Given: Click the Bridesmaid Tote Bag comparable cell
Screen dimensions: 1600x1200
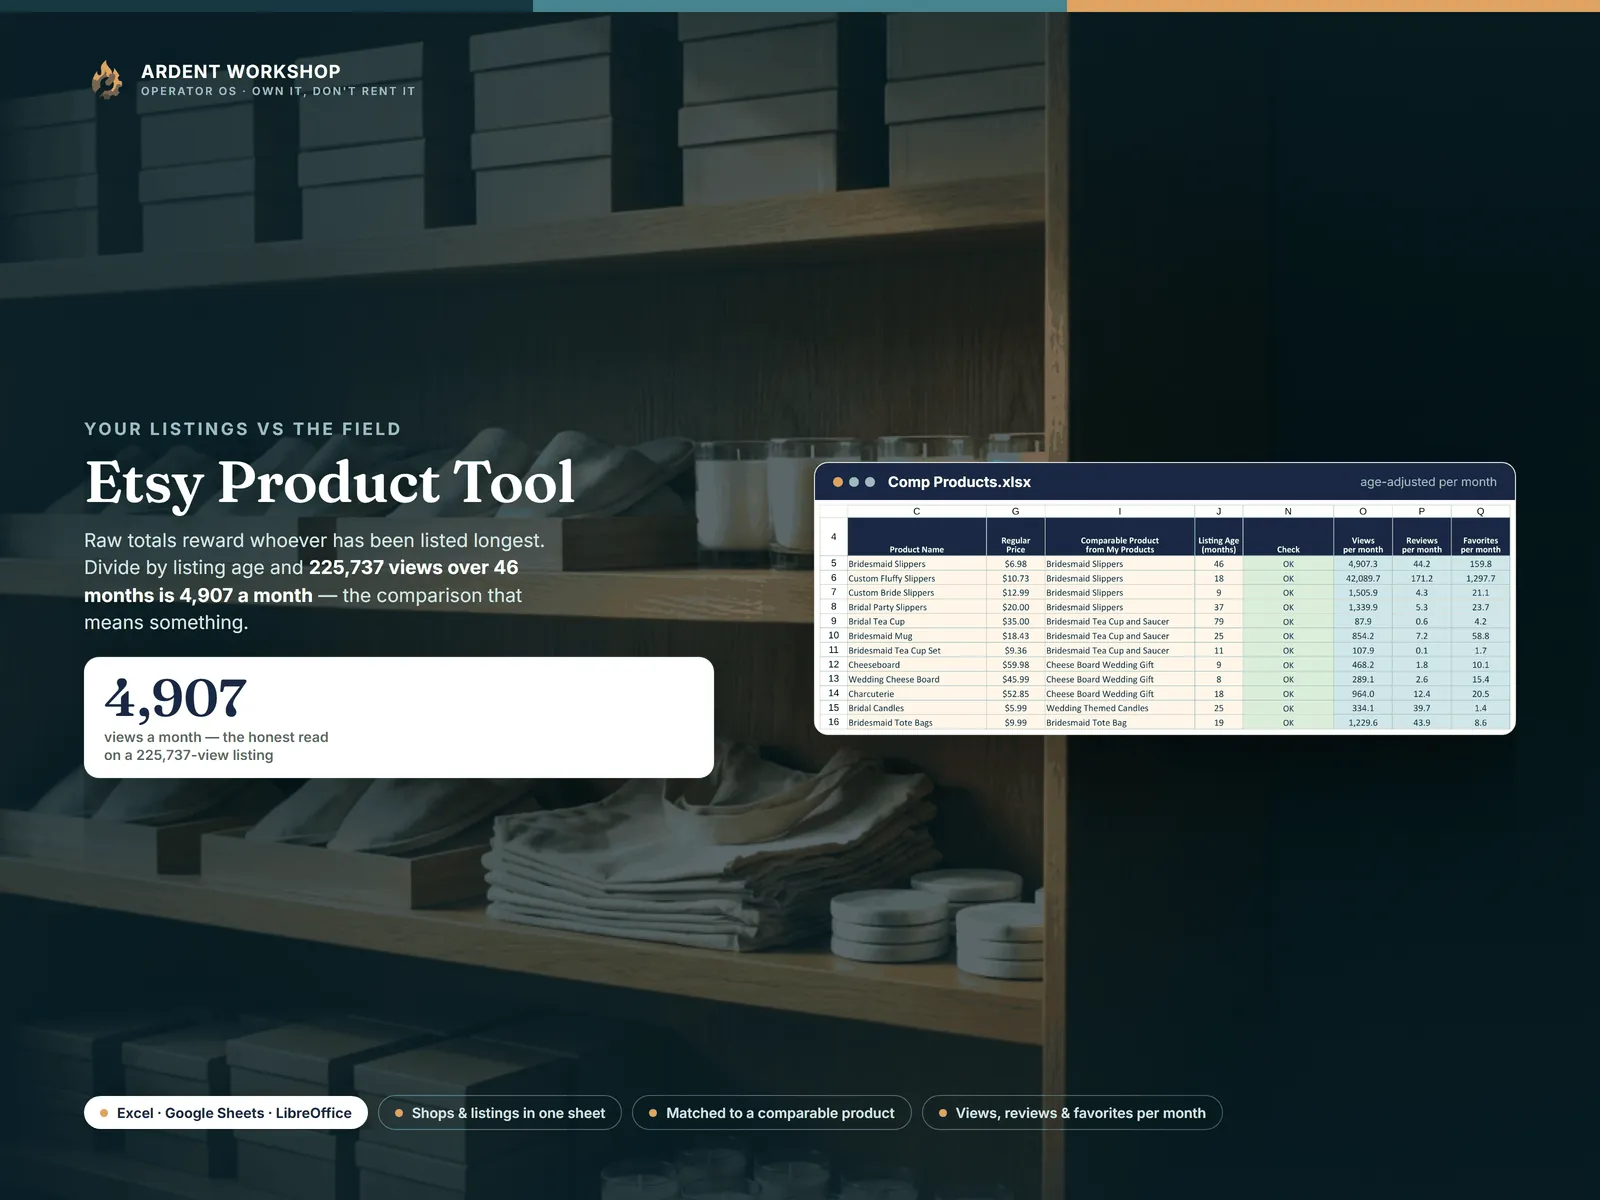Looking at the screenshot, I should tap(1120, 722).
